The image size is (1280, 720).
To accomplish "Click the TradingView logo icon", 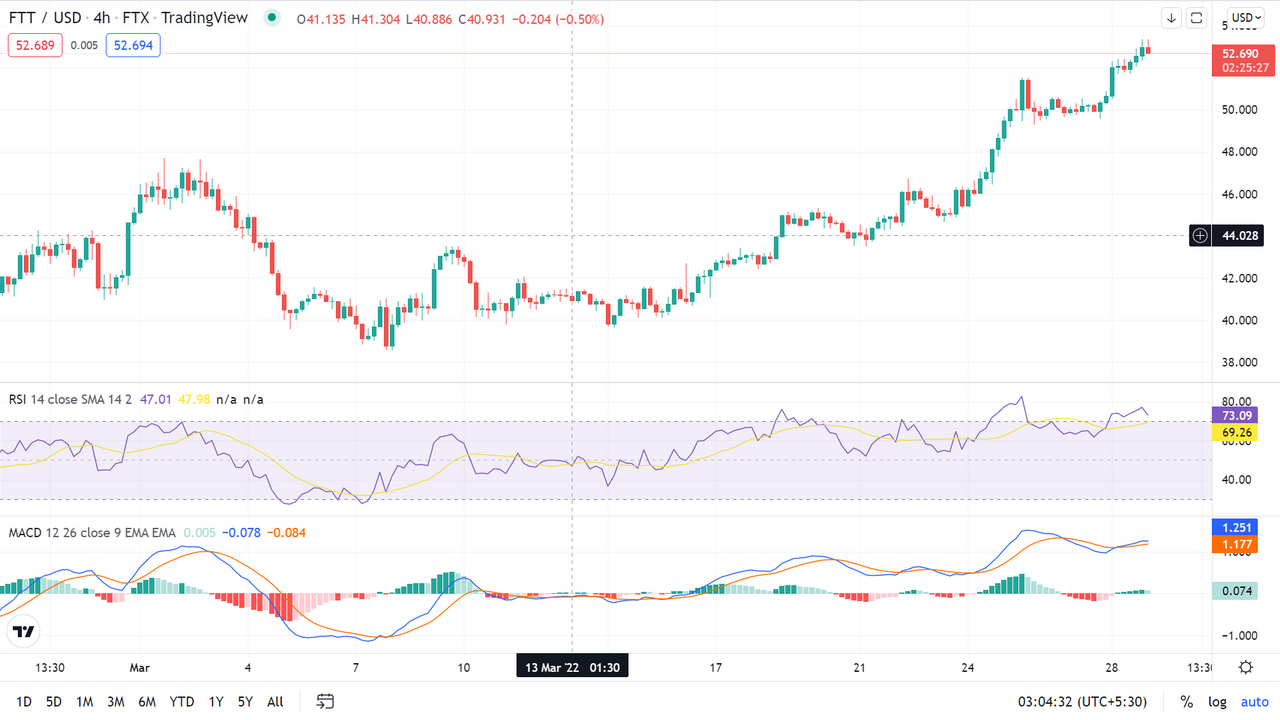I will point(24,632).
